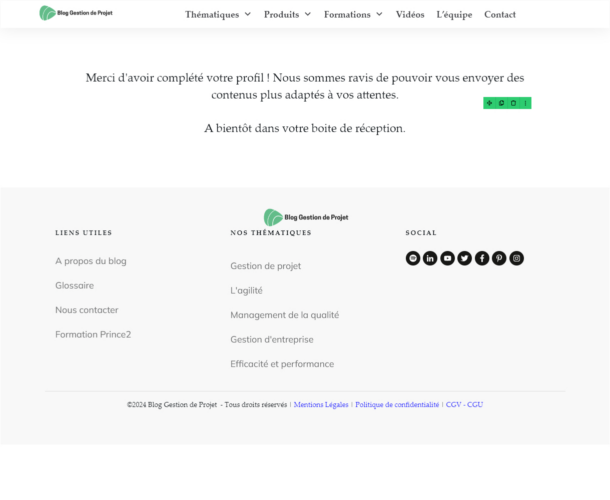Viewport: 610px width, 500px height.
Task: Click the ©2024 Tous droits réservés text
Action: 207,405
